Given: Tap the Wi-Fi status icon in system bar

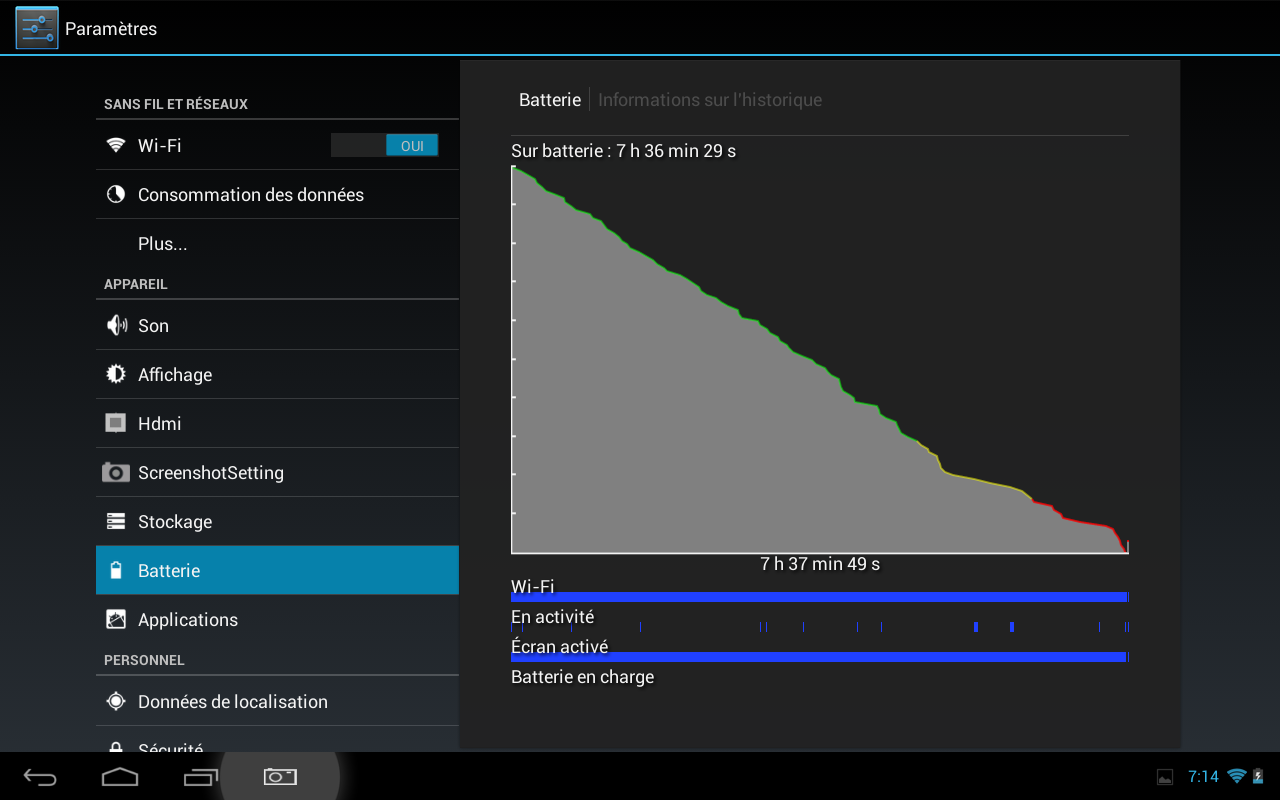Looking at the screenshot, I should pyautogui.click(x=1237, y=776).
